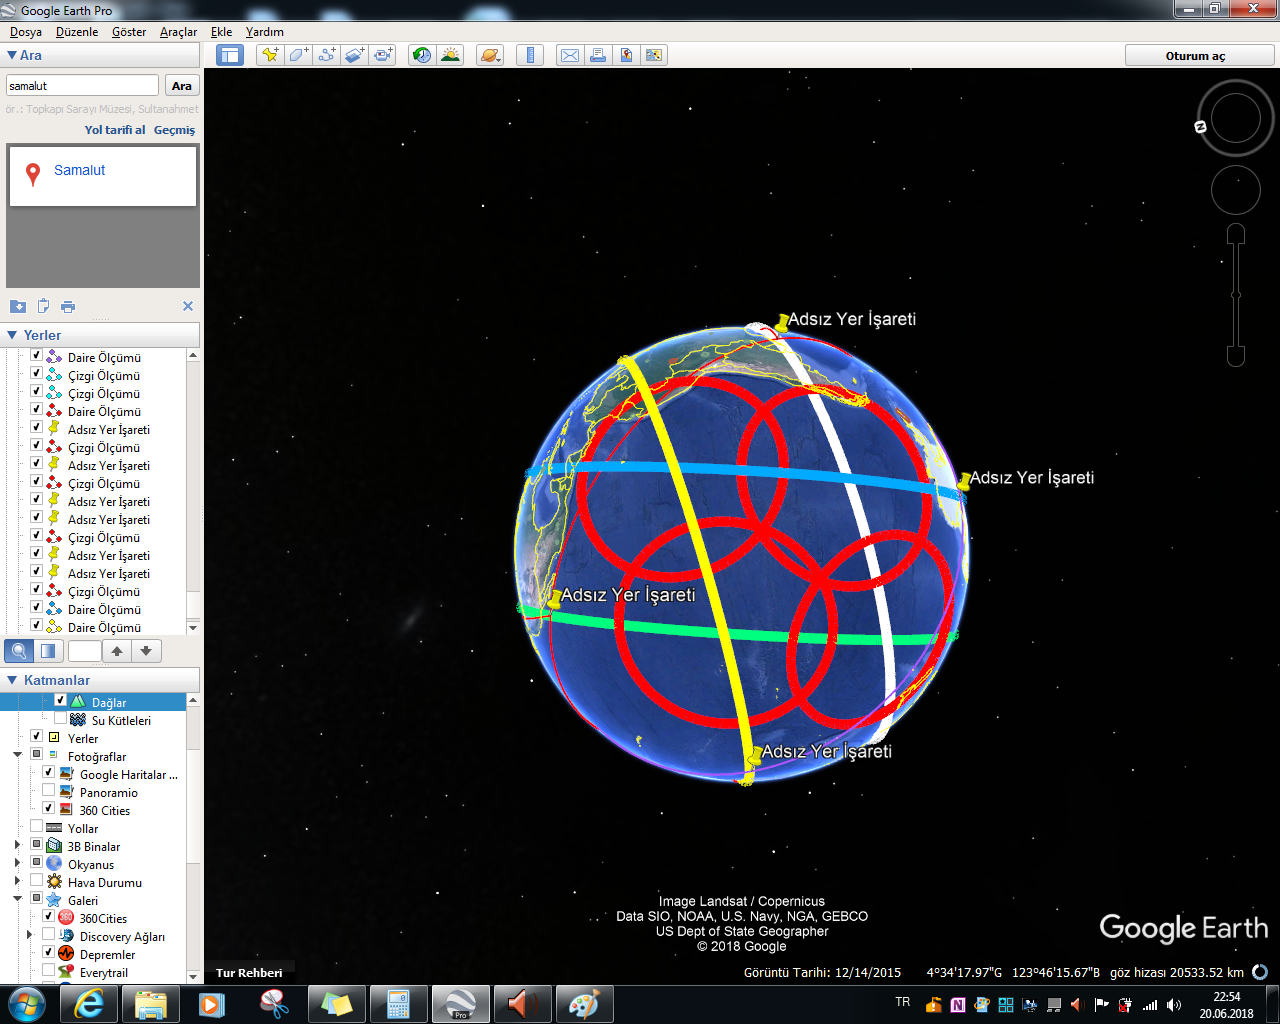This screenshot has height=1024, width=1280.
Task: Expand the 3B Binalar layer group
Action: coord(17,846)
